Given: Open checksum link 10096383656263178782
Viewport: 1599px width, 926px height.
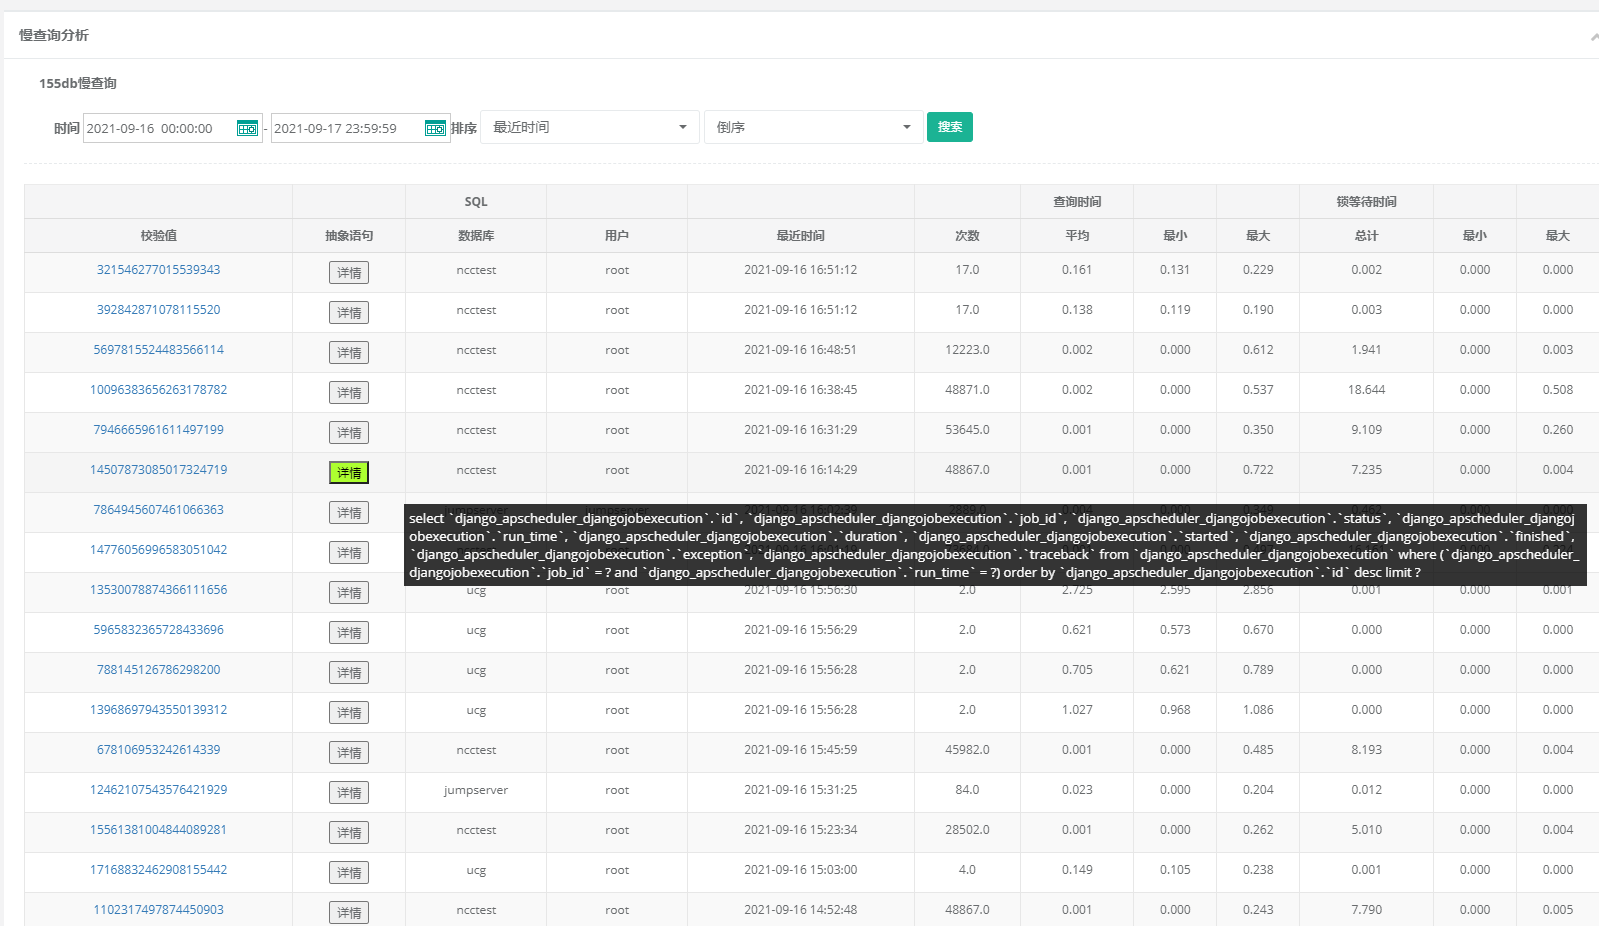Looking at the screenshot, I should 158,390.
